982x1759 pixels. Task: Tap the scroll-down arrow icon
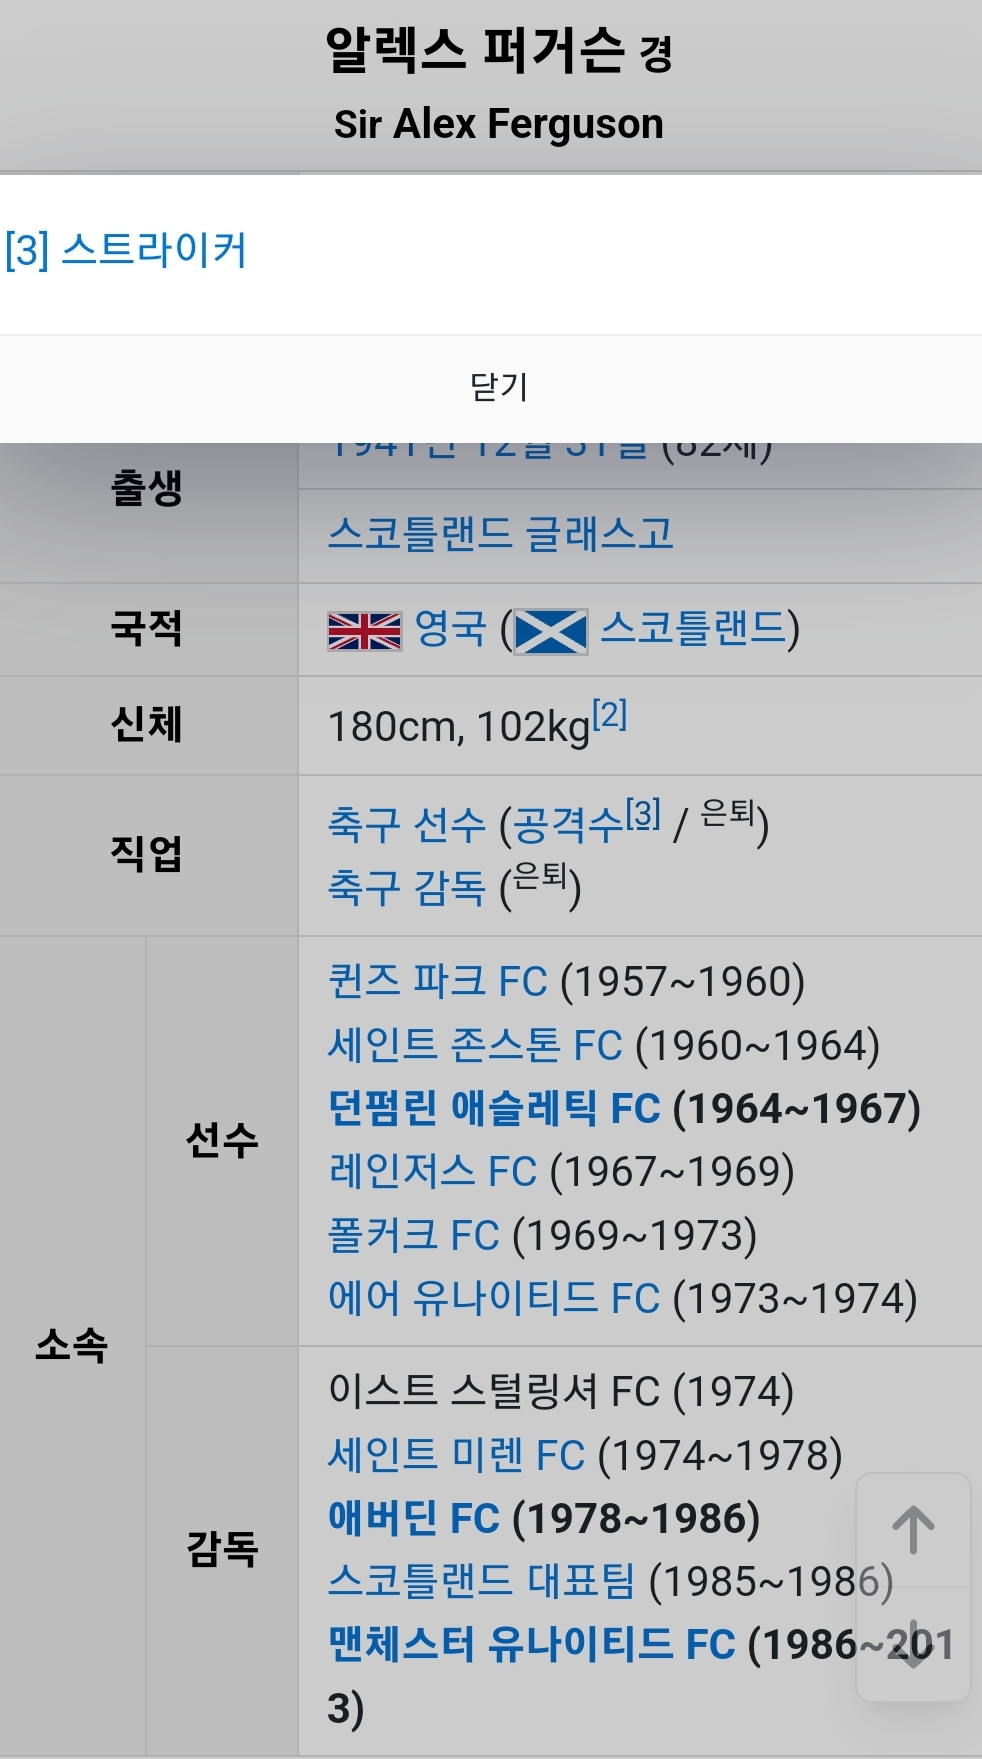point(913,1644)
